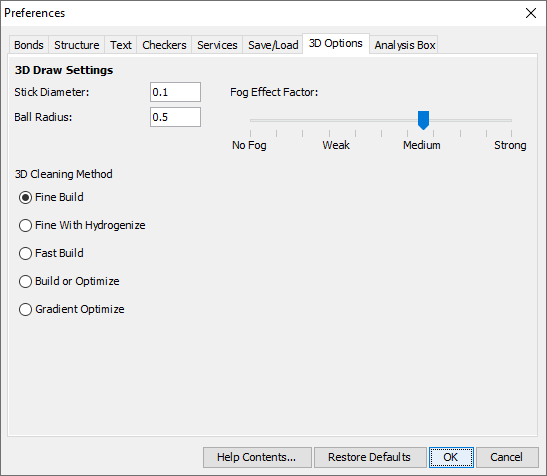Select Gradient Optimize radio button

pyautogui.click(x=72, y=309)
